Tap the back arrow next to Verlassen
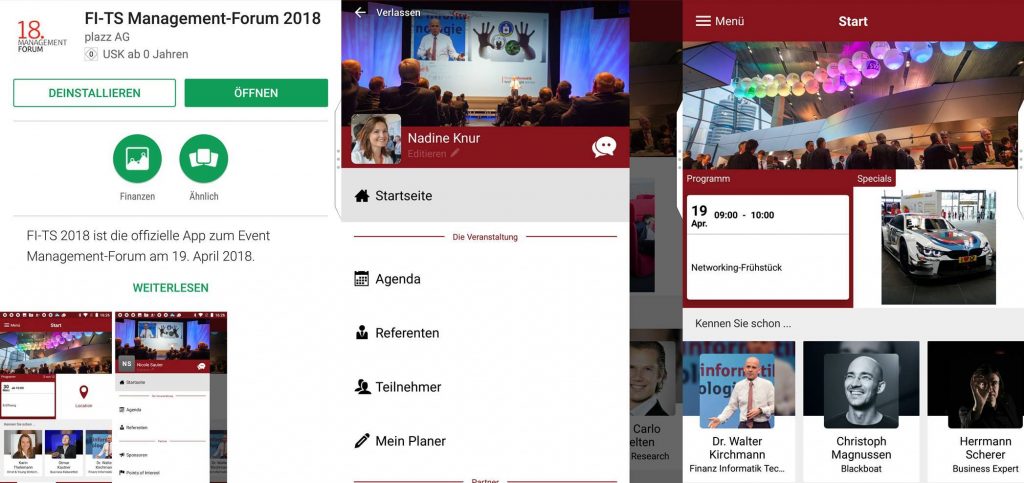The image size is (1024, 483). tap(360, 12)
